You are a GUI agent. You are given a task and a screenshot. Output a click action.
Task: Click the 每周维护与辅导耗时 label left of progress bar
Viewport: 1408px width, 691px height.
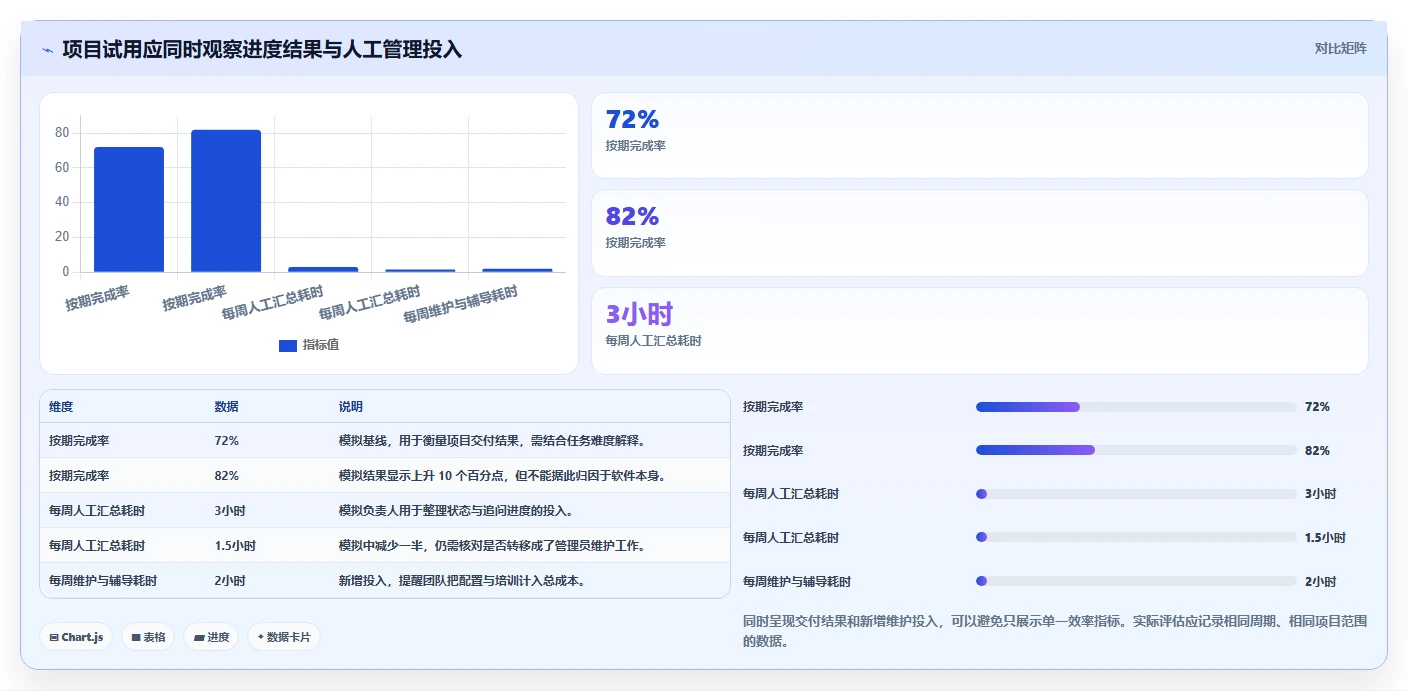[797, 581]
